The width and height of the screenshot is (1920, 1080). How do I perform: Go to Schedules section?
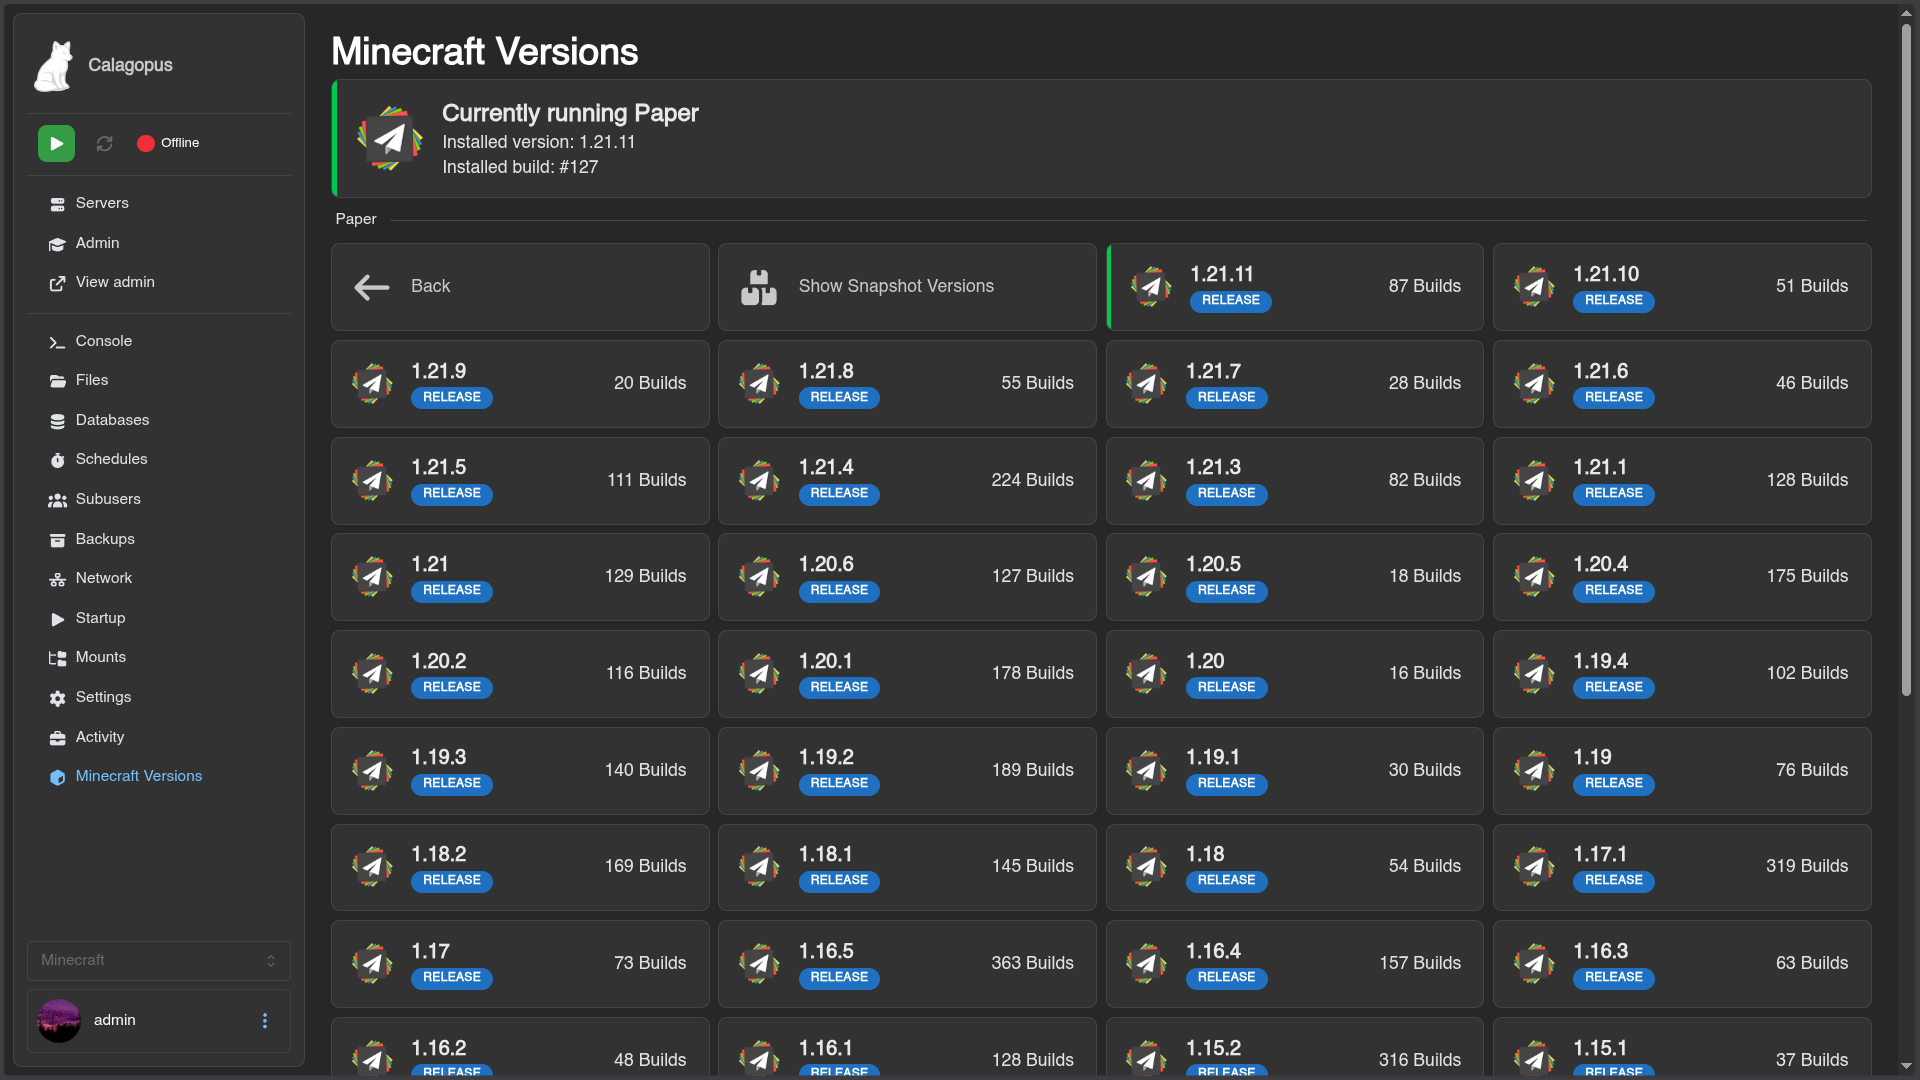click(111, 460)
